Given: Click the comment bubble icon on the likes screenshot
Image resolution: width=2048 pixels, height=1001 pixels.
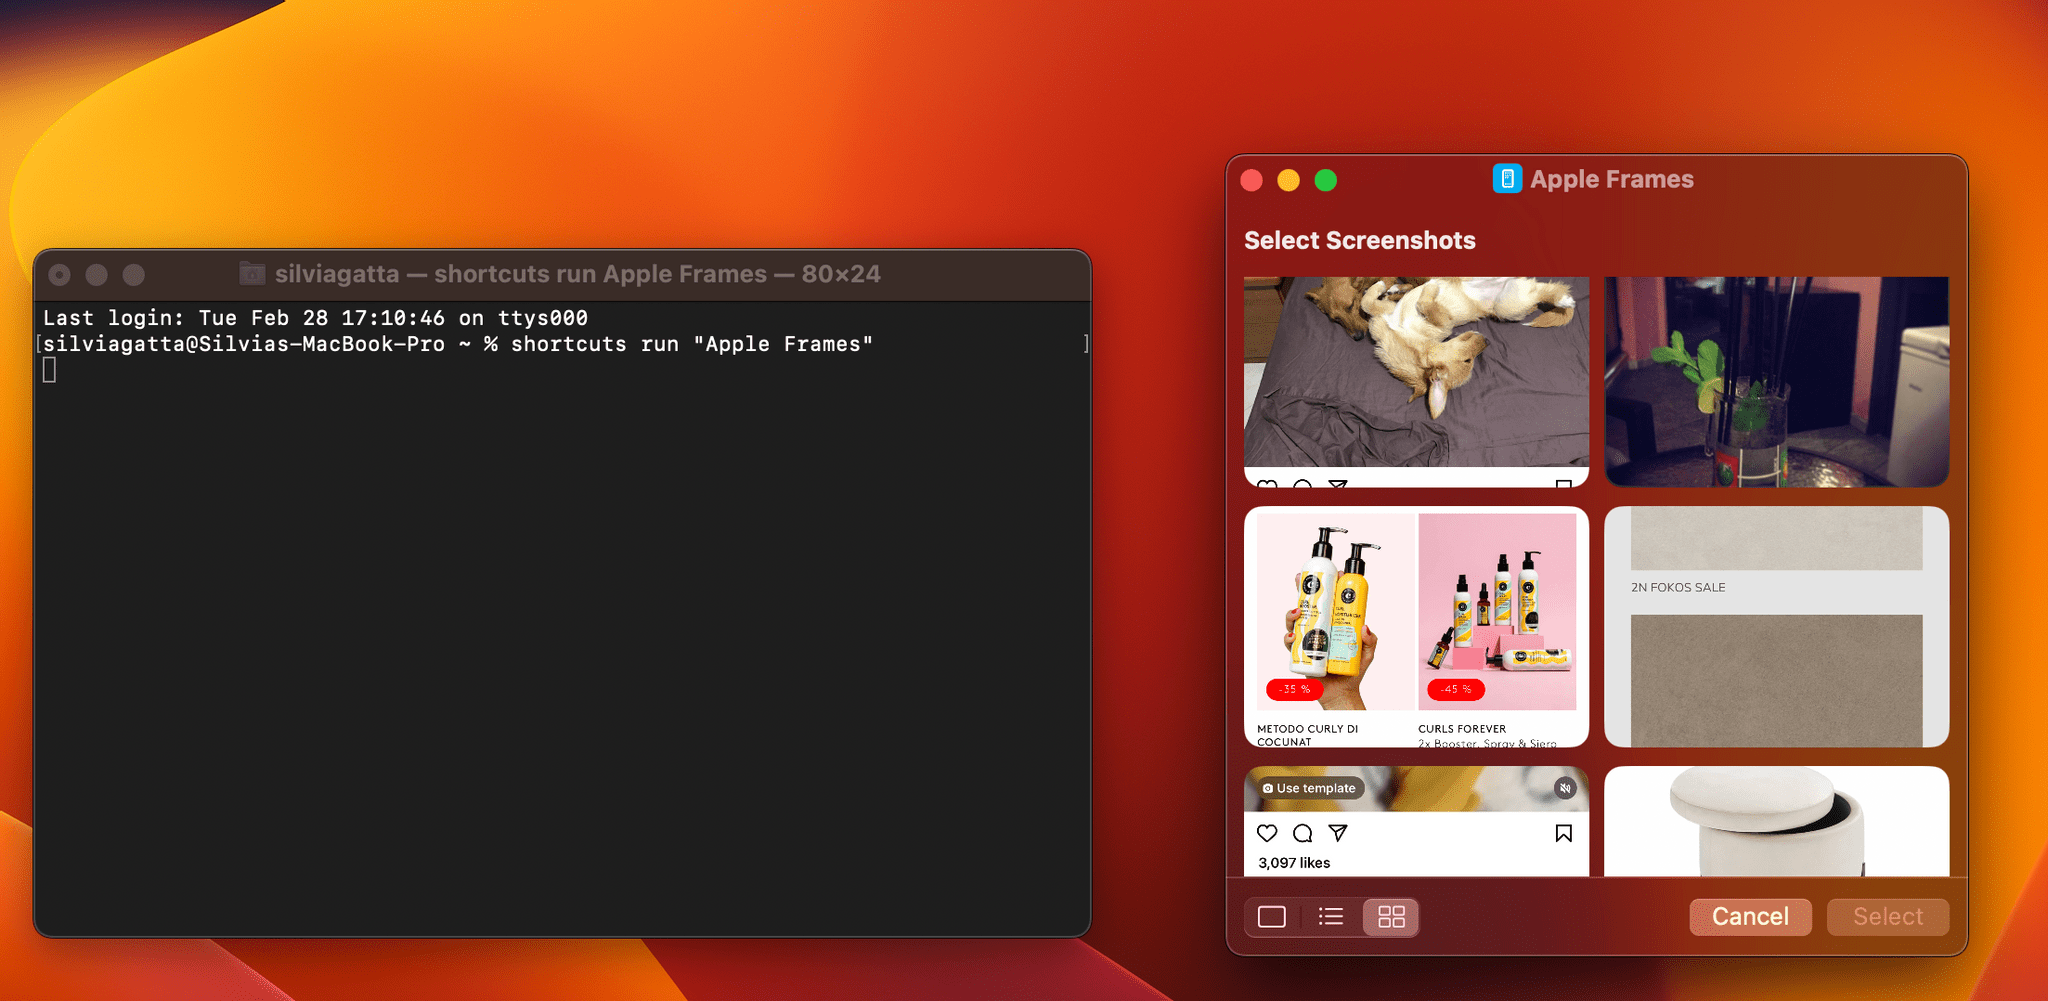Looking at the screenshot, I should coord(1302,833).
